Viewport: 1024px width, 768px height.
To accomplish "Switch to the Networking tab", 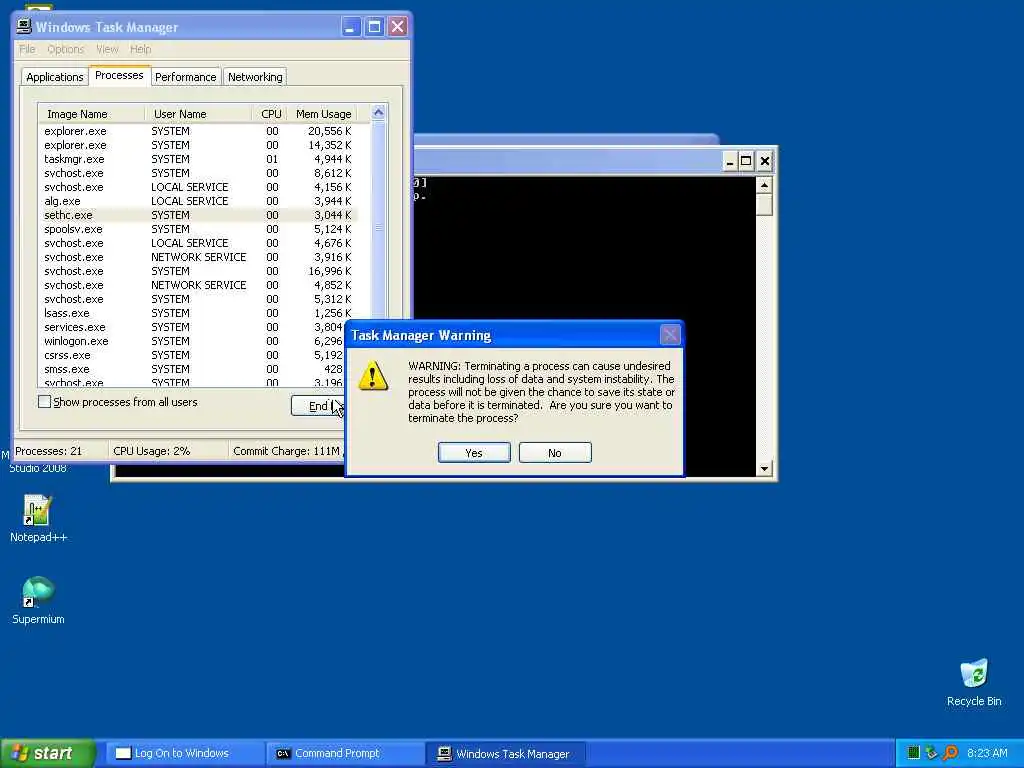I will click(255, 77).
